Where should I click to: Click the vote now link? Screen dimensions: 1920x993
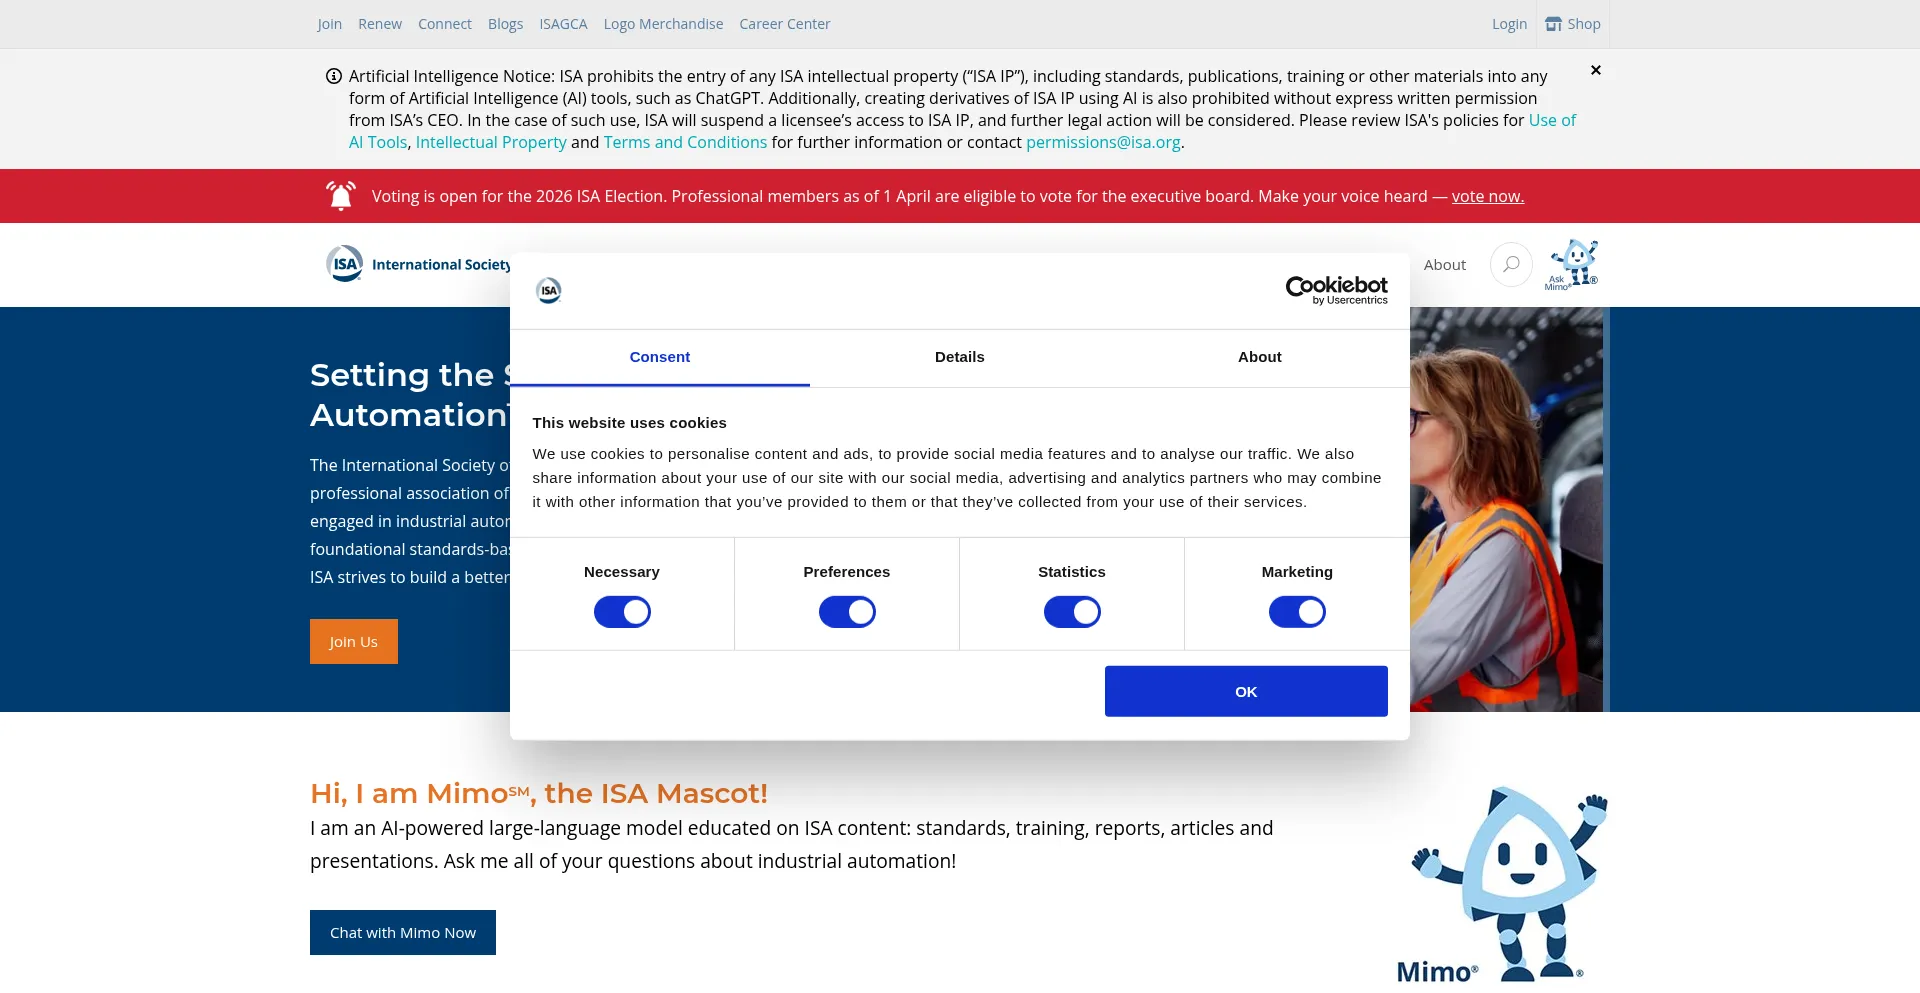(1488, 196)
